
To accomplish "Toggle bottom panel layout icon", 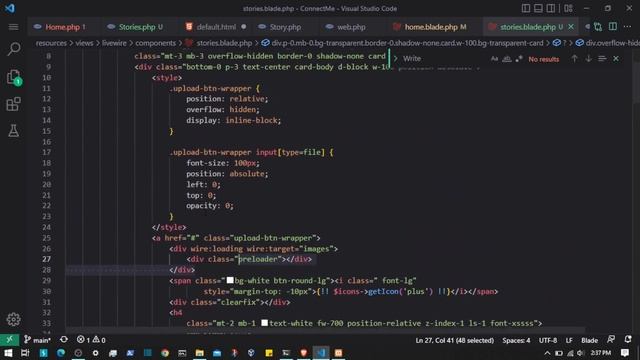I will point(538,8).
